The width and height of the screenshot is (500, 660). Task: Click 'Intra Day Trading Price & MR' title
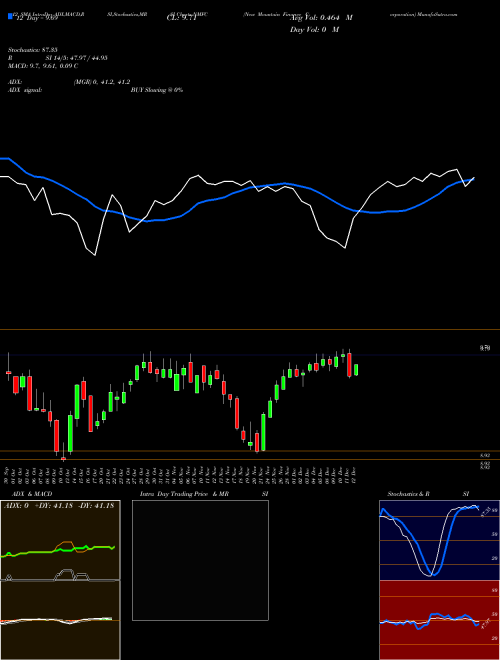coord(185,494)
